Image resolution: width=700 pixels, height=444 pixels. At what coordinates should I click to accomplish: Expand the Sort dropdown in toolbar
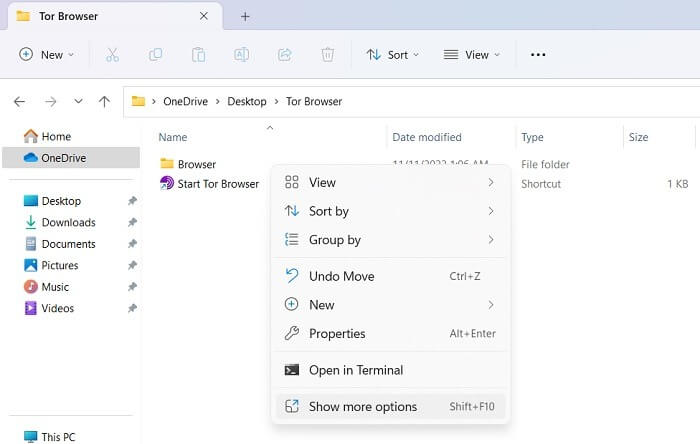(392, 55)
